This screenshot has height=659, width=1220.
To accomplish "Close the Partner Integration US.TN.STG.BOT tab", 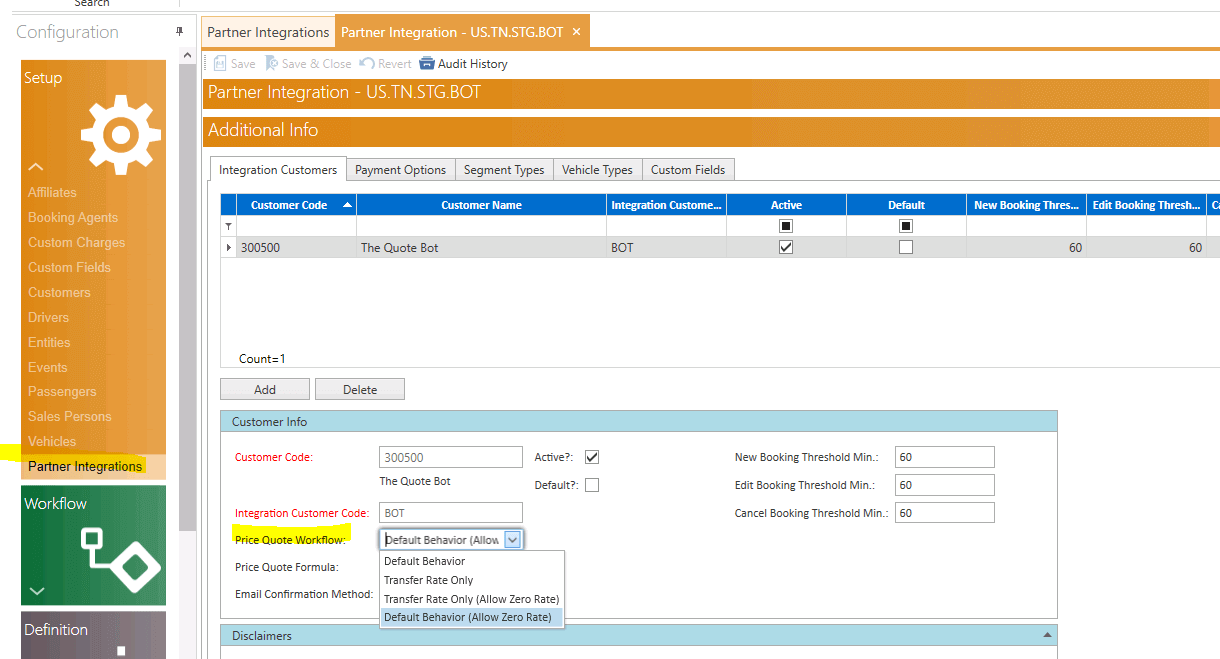I will (575, 32).
